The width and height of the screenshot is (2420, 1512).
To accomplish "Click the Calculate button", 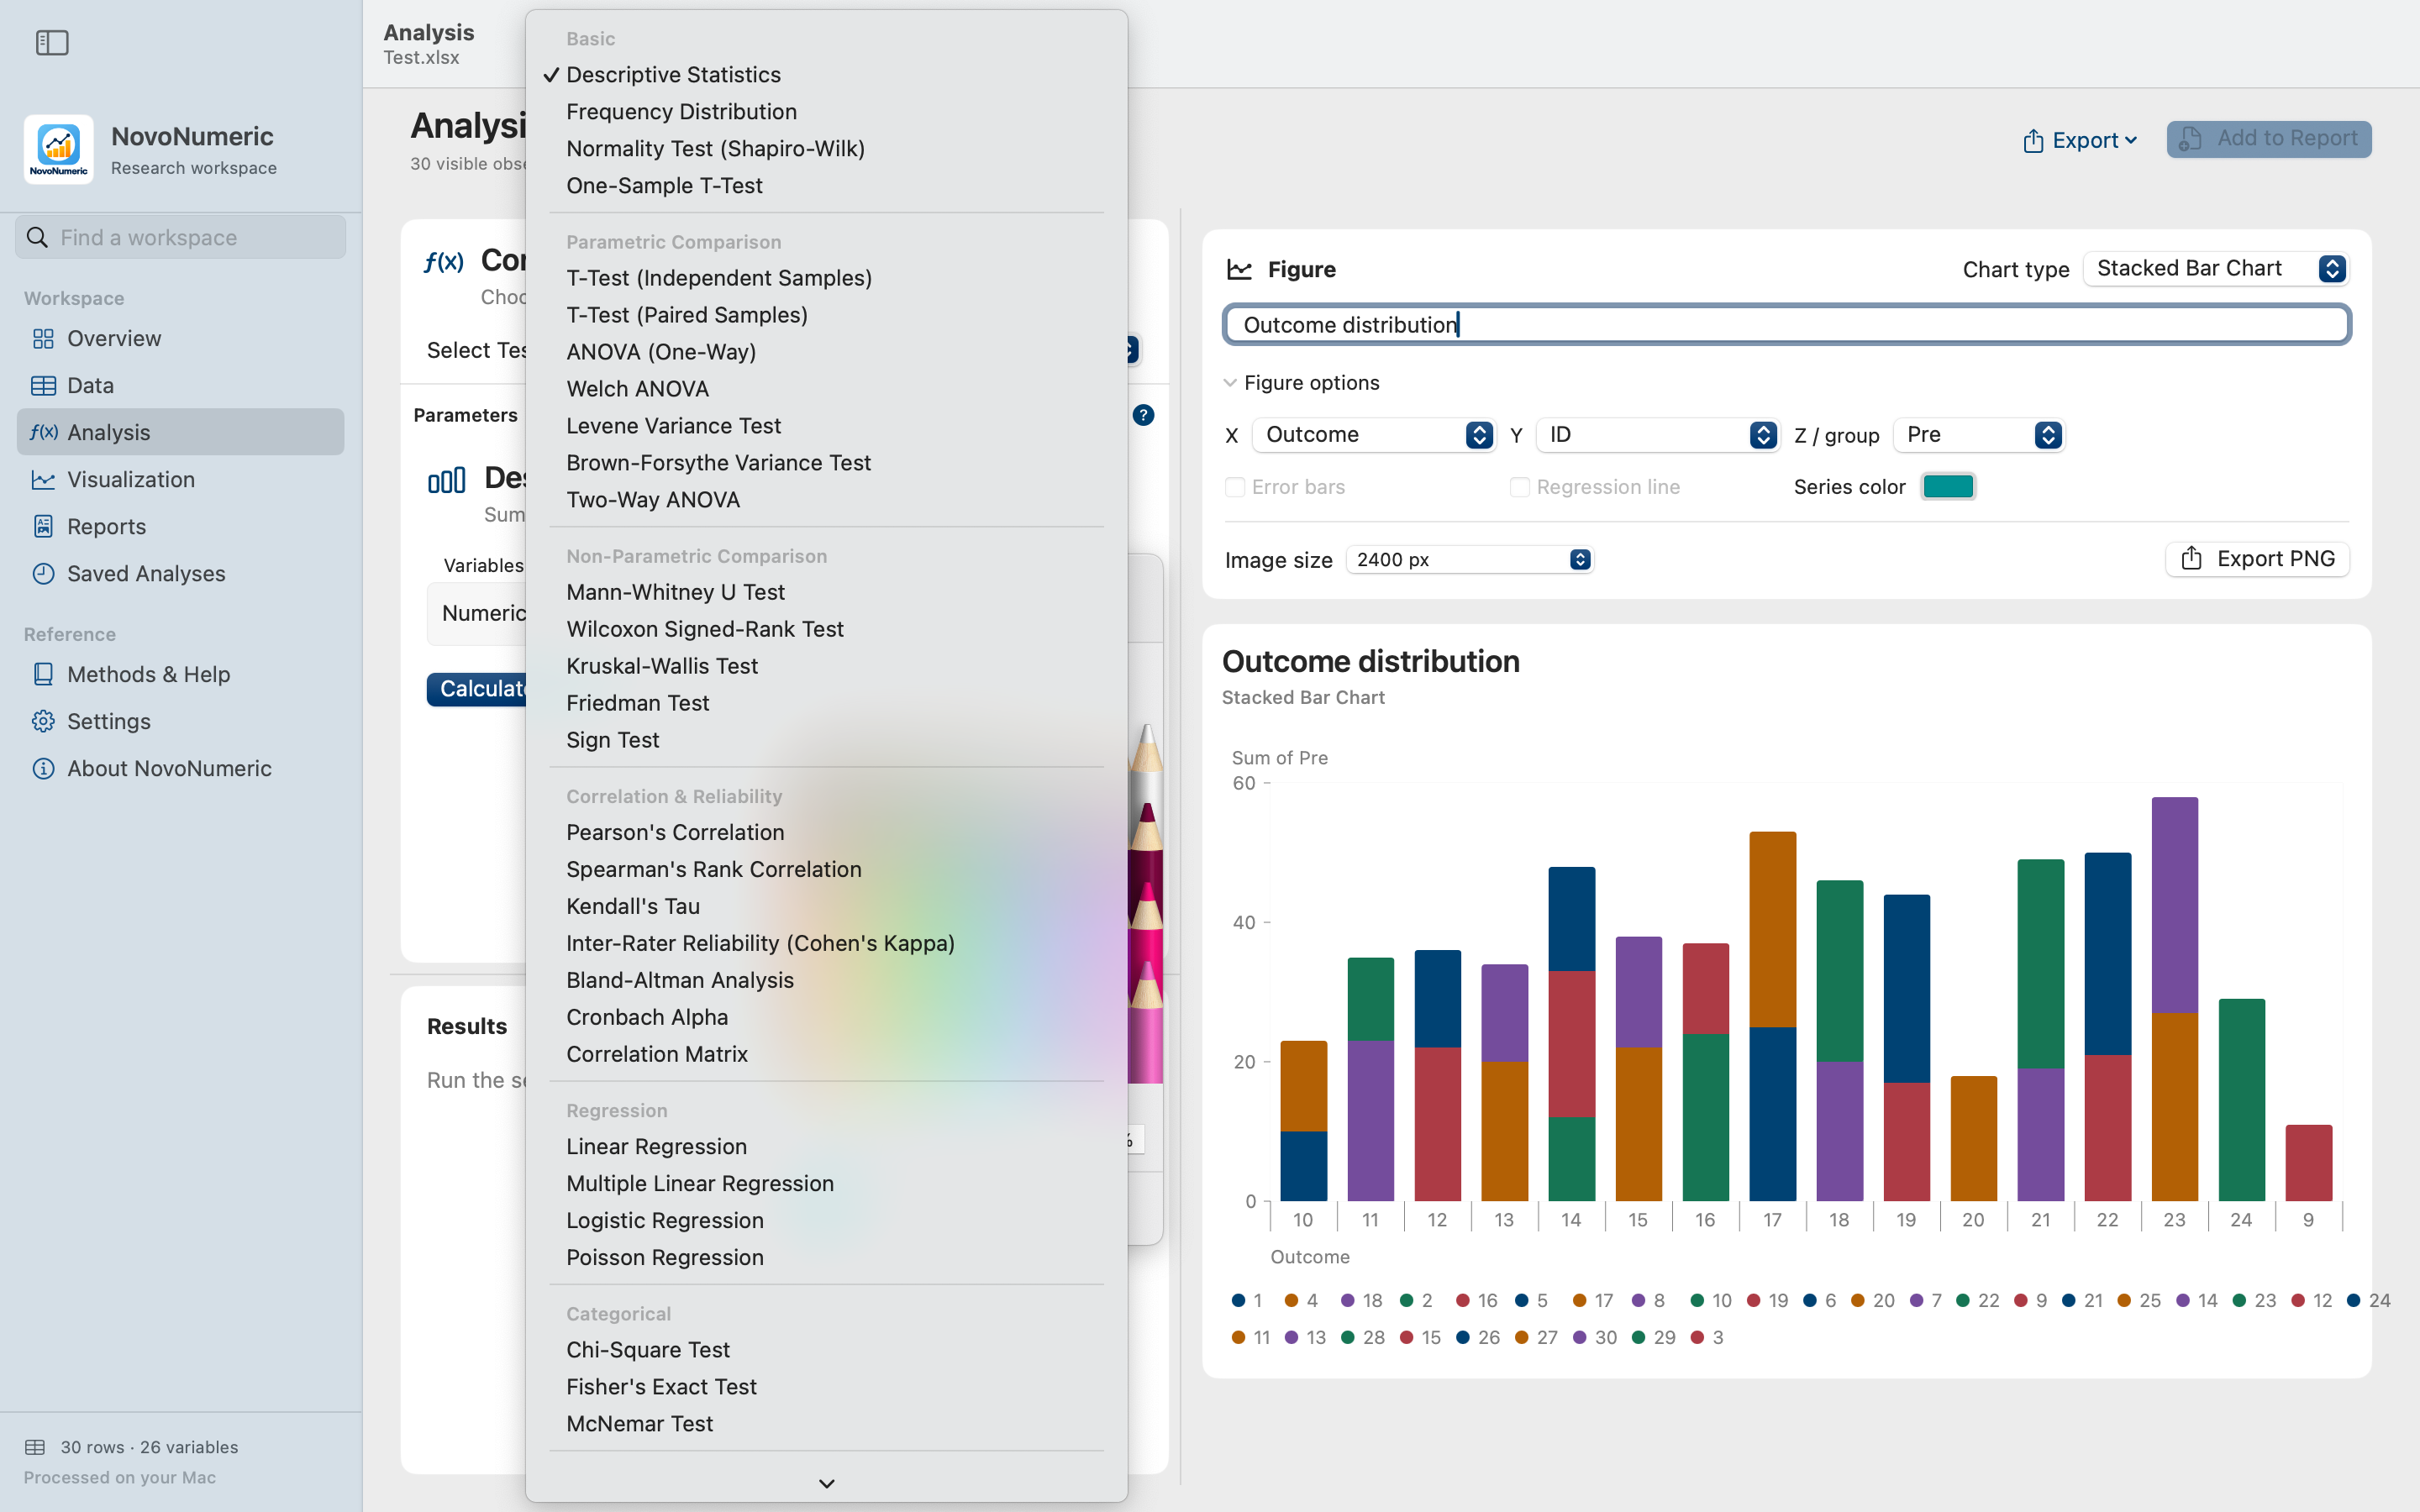I will tap(477, 689).
